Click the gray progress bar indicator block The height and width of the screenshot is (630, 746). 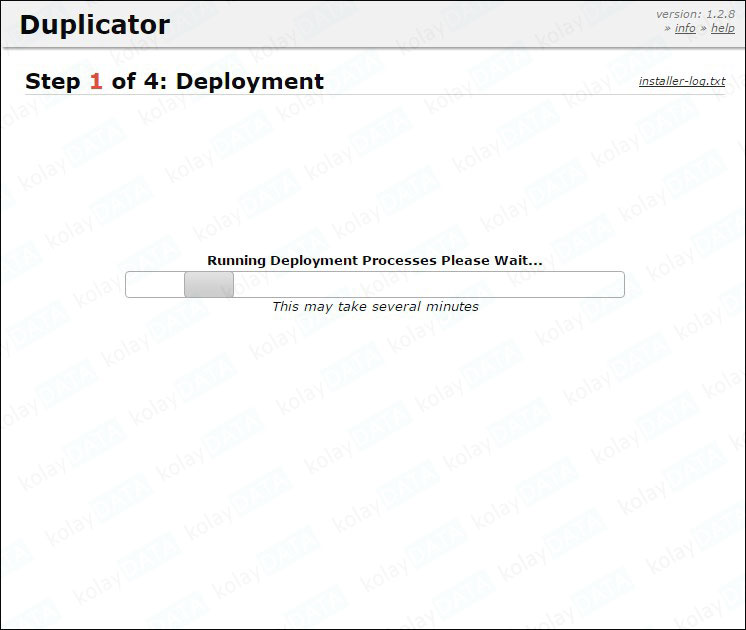209,285
